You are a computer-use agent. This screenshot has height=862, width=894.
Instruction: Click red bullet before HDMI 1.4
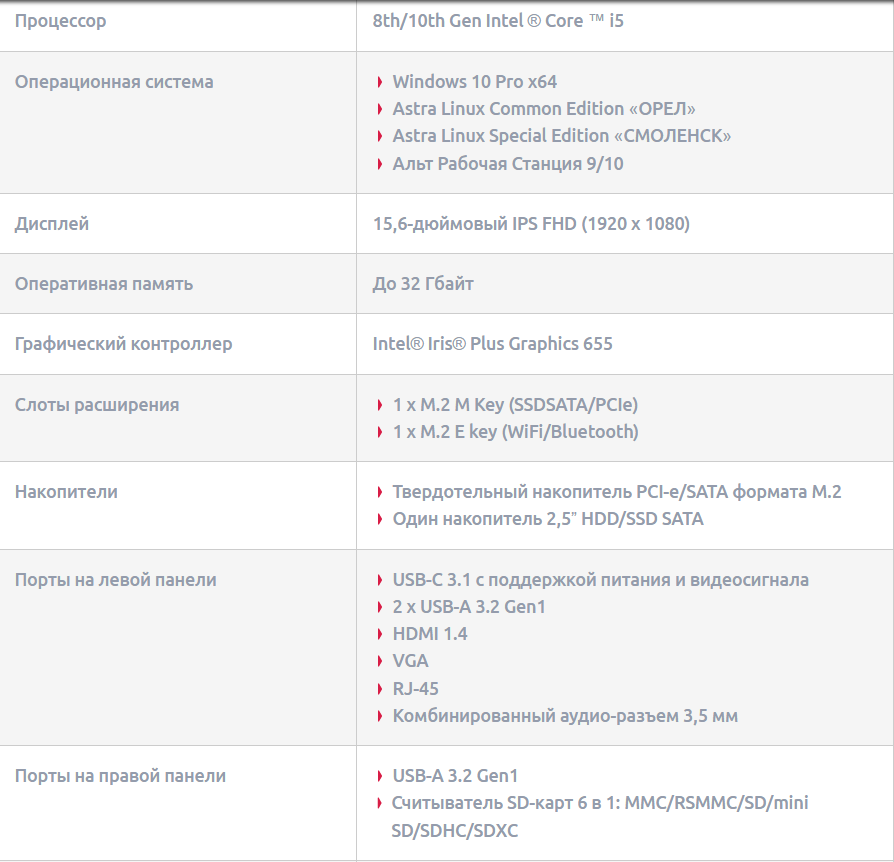pyautogui.click(x=380, y=634)
